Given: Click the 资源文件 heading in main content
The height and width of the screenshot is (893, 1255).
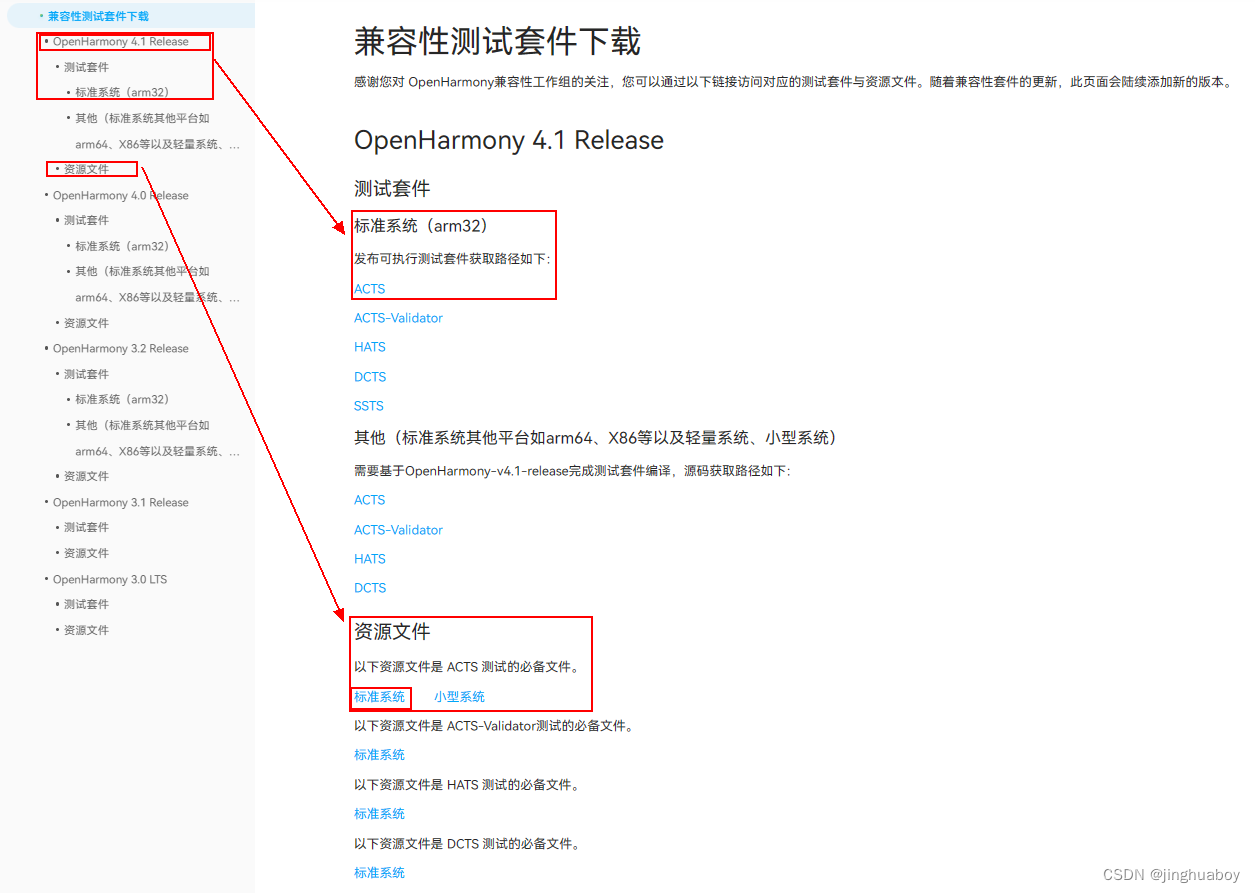Looking at the screenshot, I should pos(392,632).
